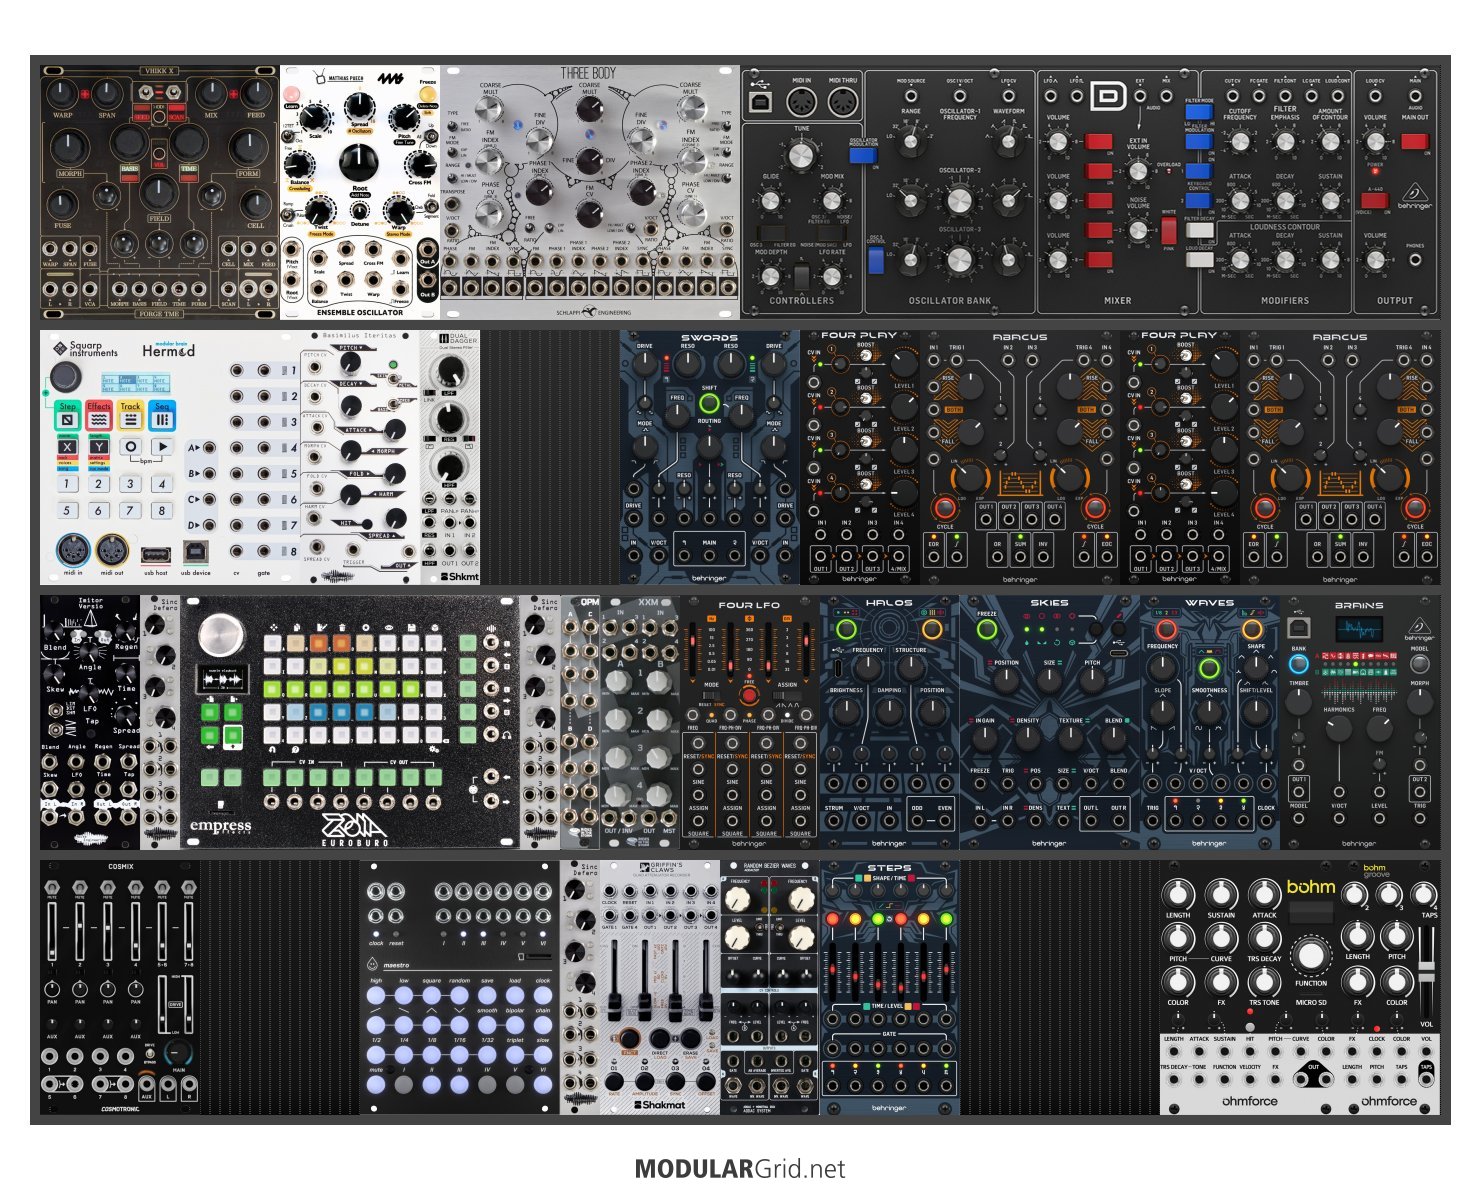Flip the White/Pink noise switch

click(1169, 230)
